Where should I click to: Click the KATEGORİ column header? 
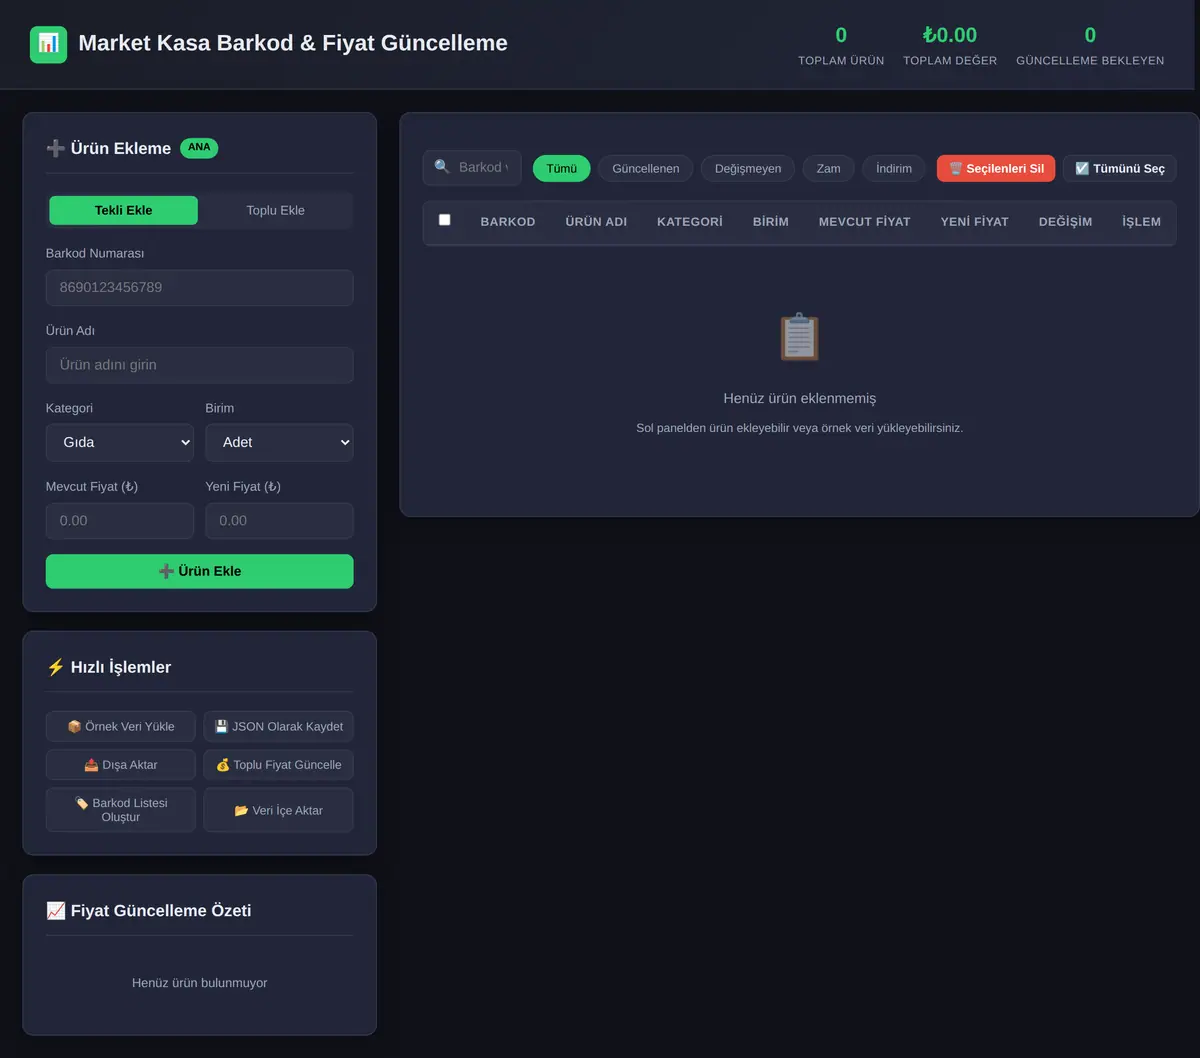point(690,222)
